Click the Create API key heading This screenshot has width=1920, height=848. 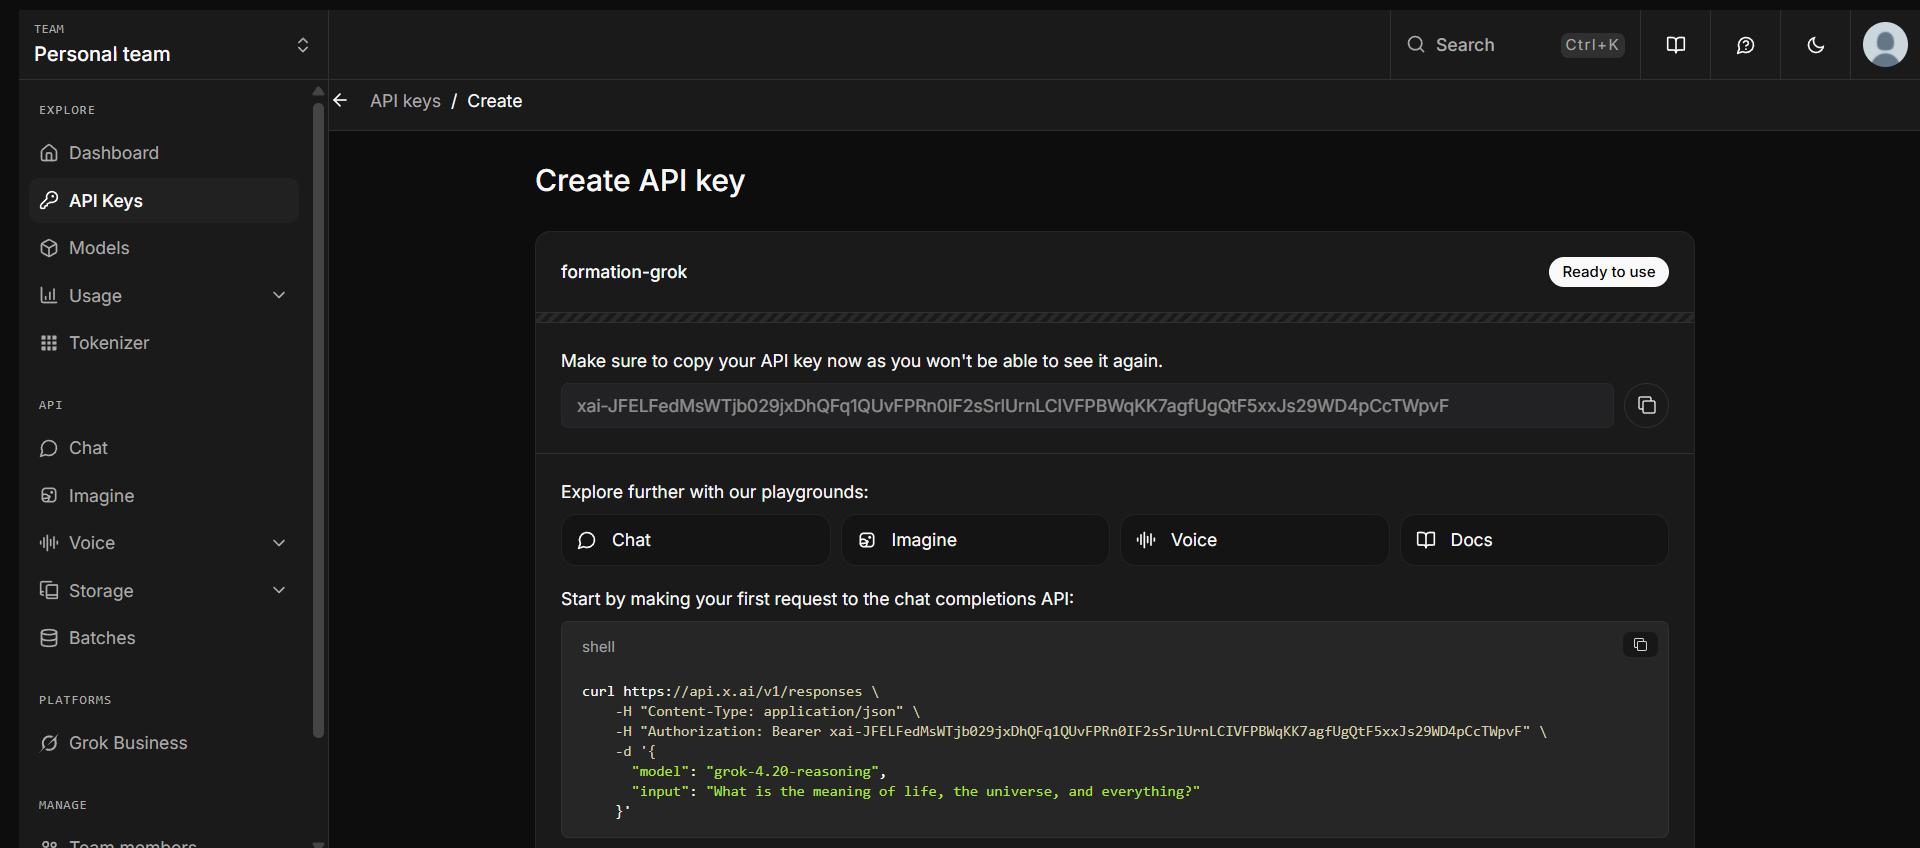coord(640,180)
